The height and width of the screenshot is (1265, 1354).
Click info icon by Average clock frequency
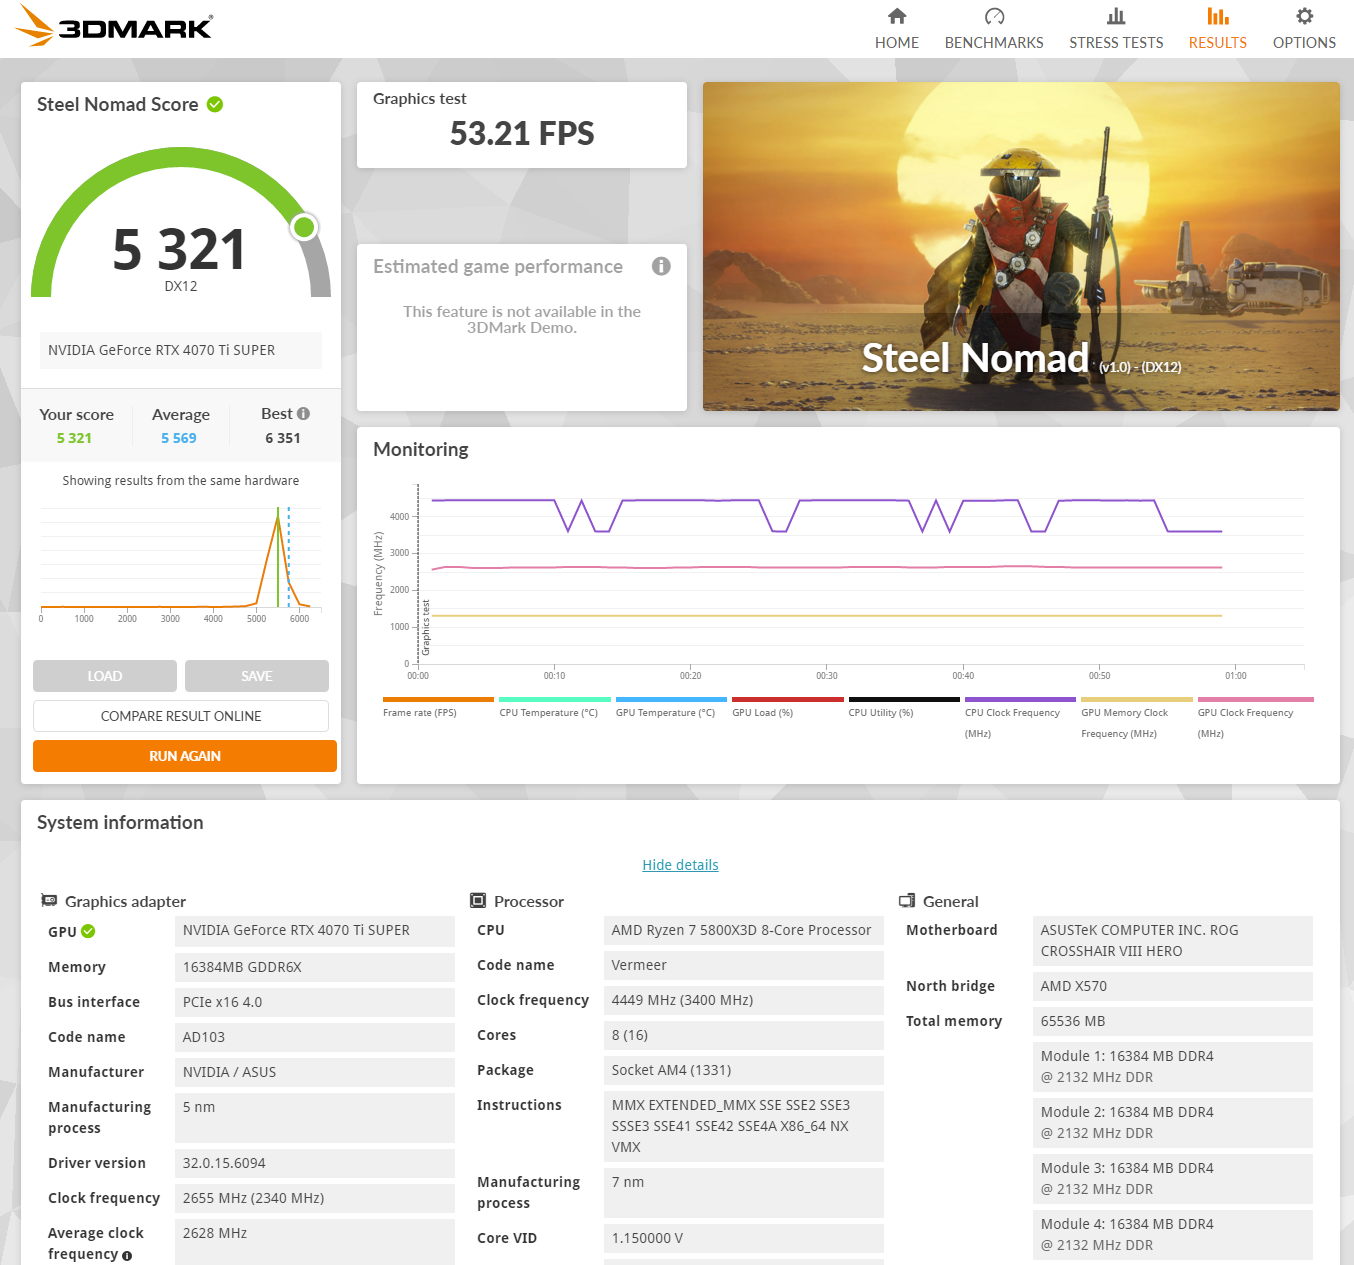(x=127, y=1256)
